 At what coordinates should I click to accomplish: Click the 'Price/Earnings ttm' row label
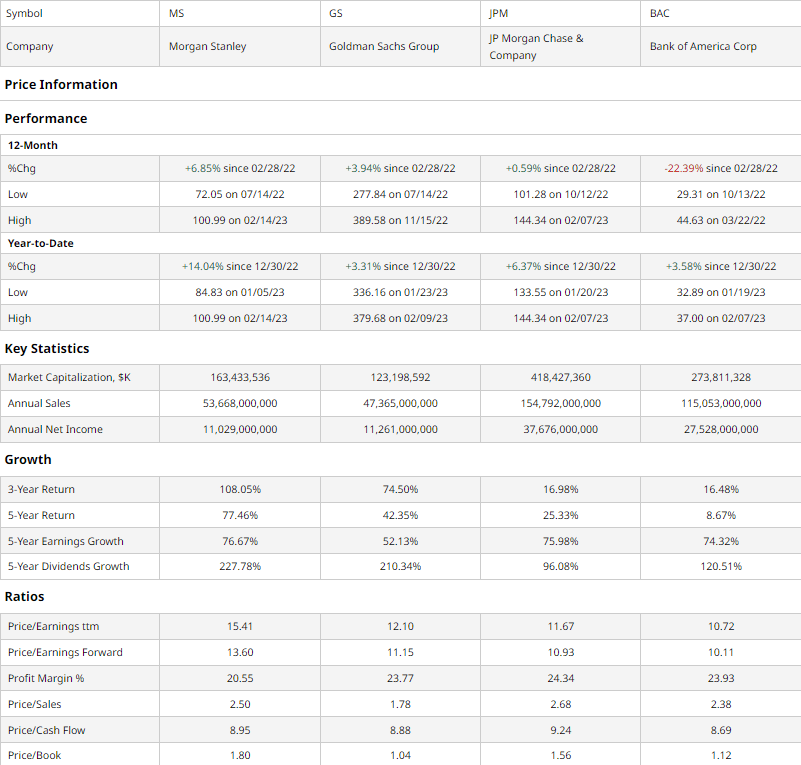tap(54, 627)
